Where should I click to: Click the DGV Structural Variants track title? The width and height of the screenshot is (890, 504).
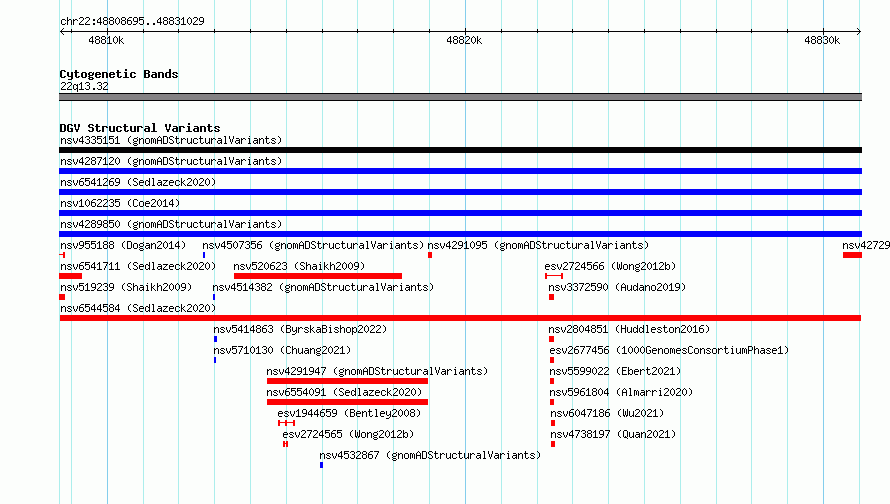pyautogui.click(x=140, y=128)
